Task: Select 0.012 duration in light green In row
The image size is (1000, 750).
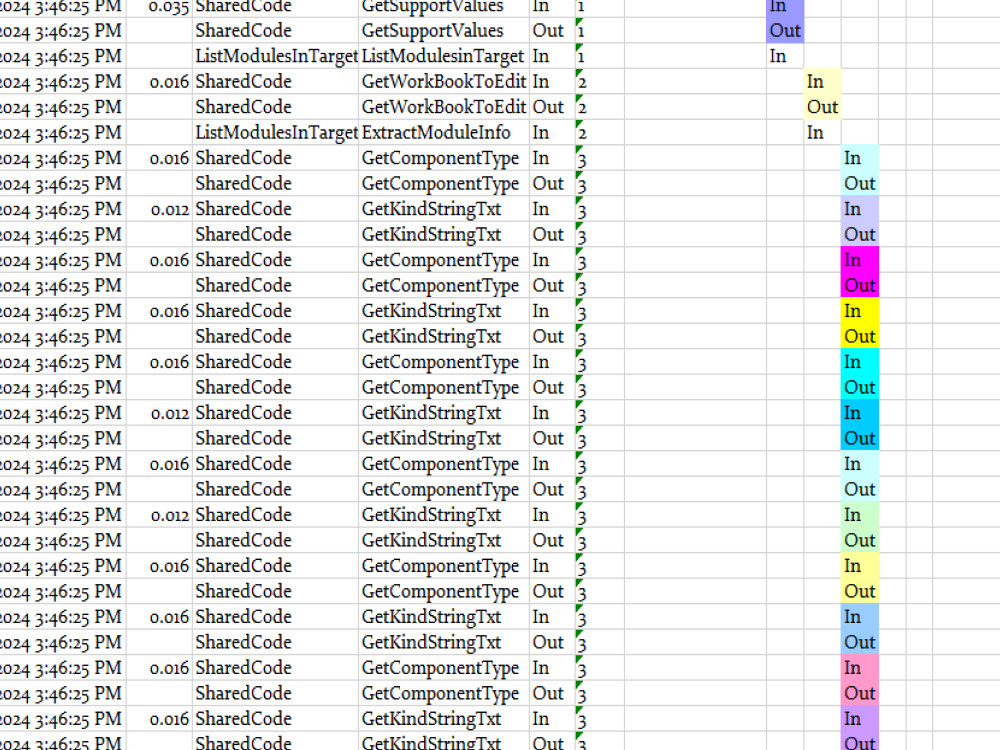Action: pyautogui.click(x=159, y=515)
